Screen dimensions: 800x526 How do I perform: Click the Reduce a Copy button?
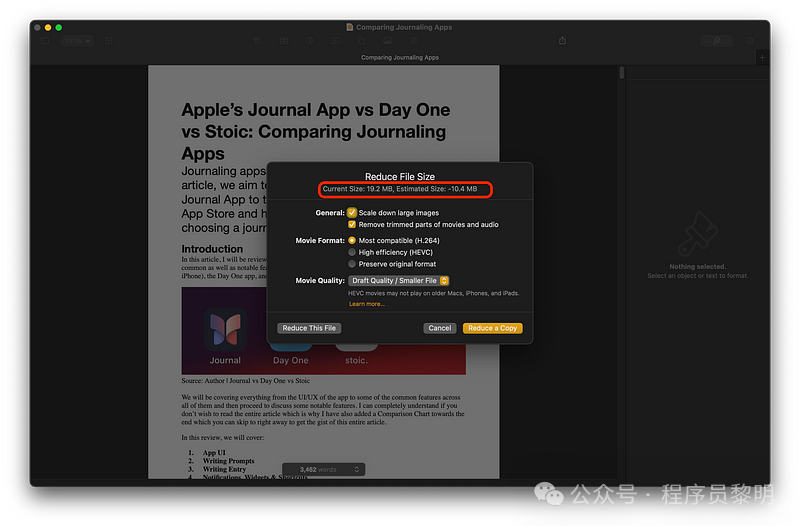(x=492, y=328)
